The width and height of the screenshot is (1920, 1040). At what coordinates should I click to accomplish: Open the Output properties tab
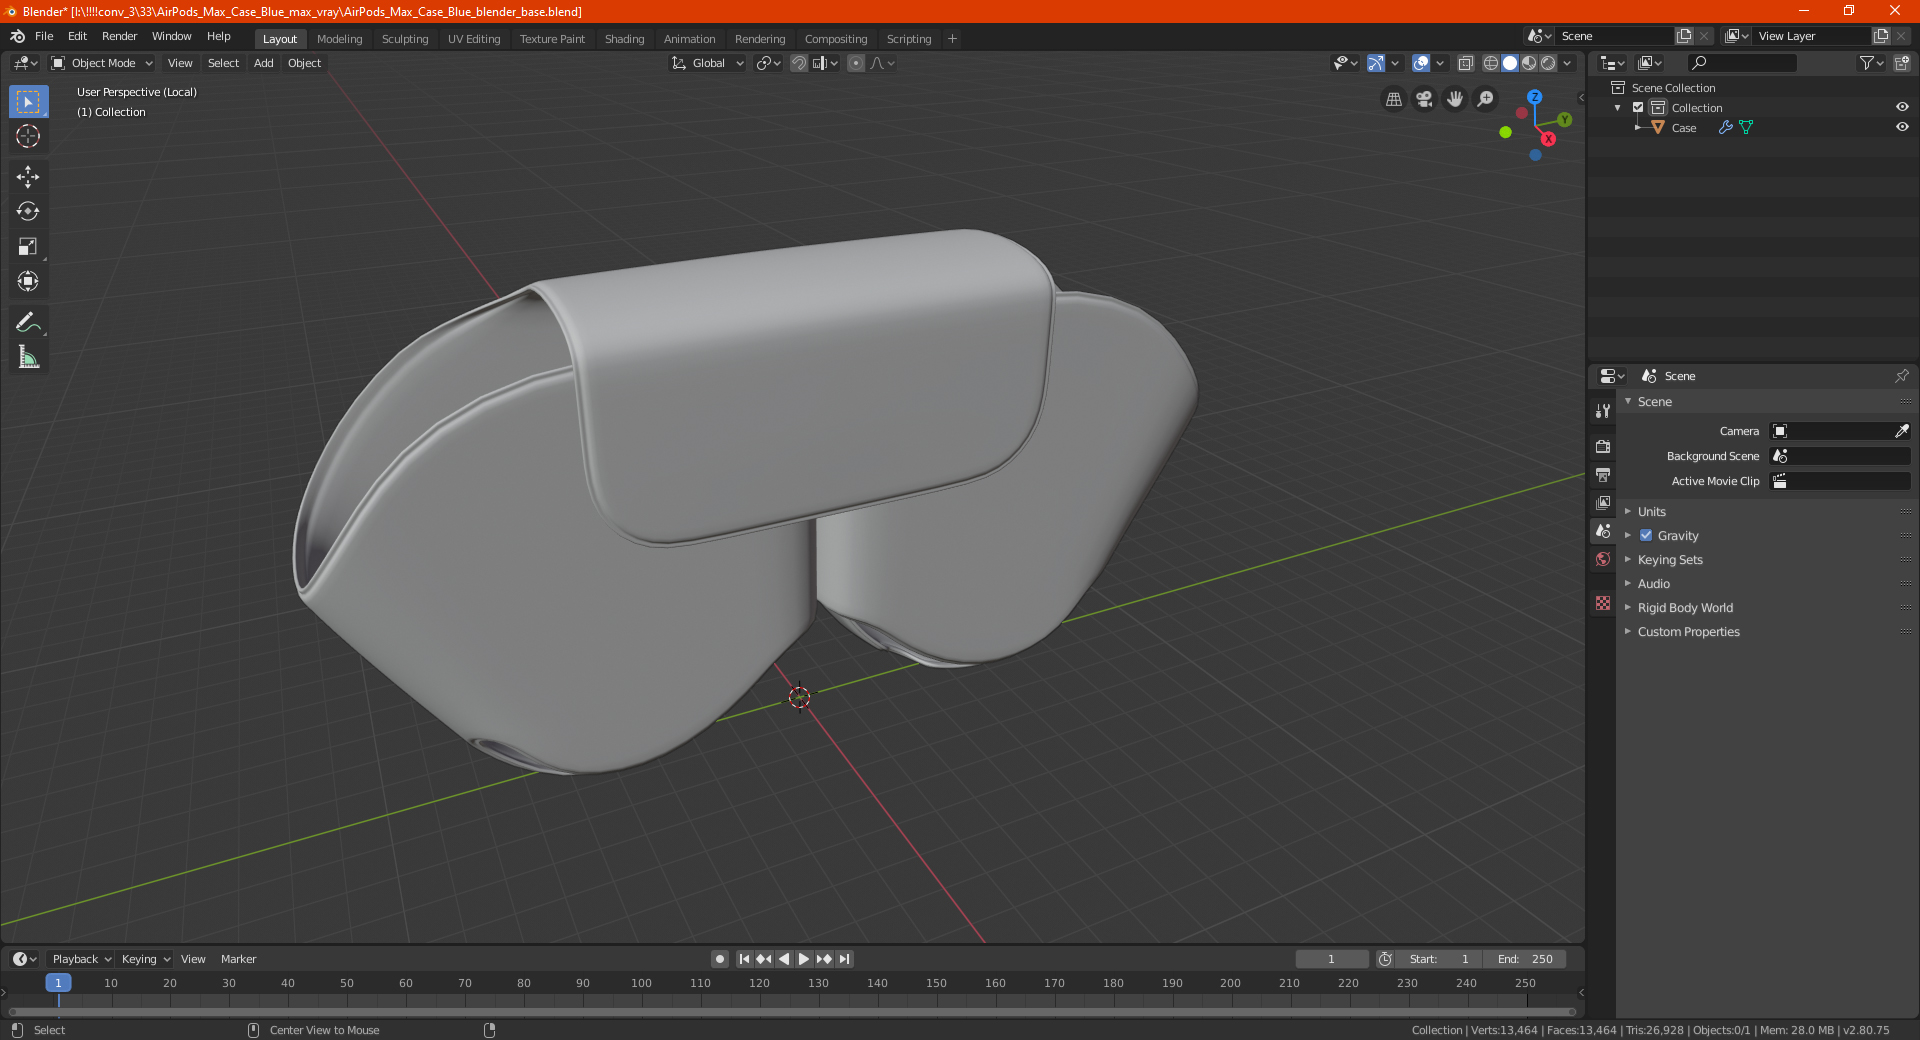[1603, 474]
